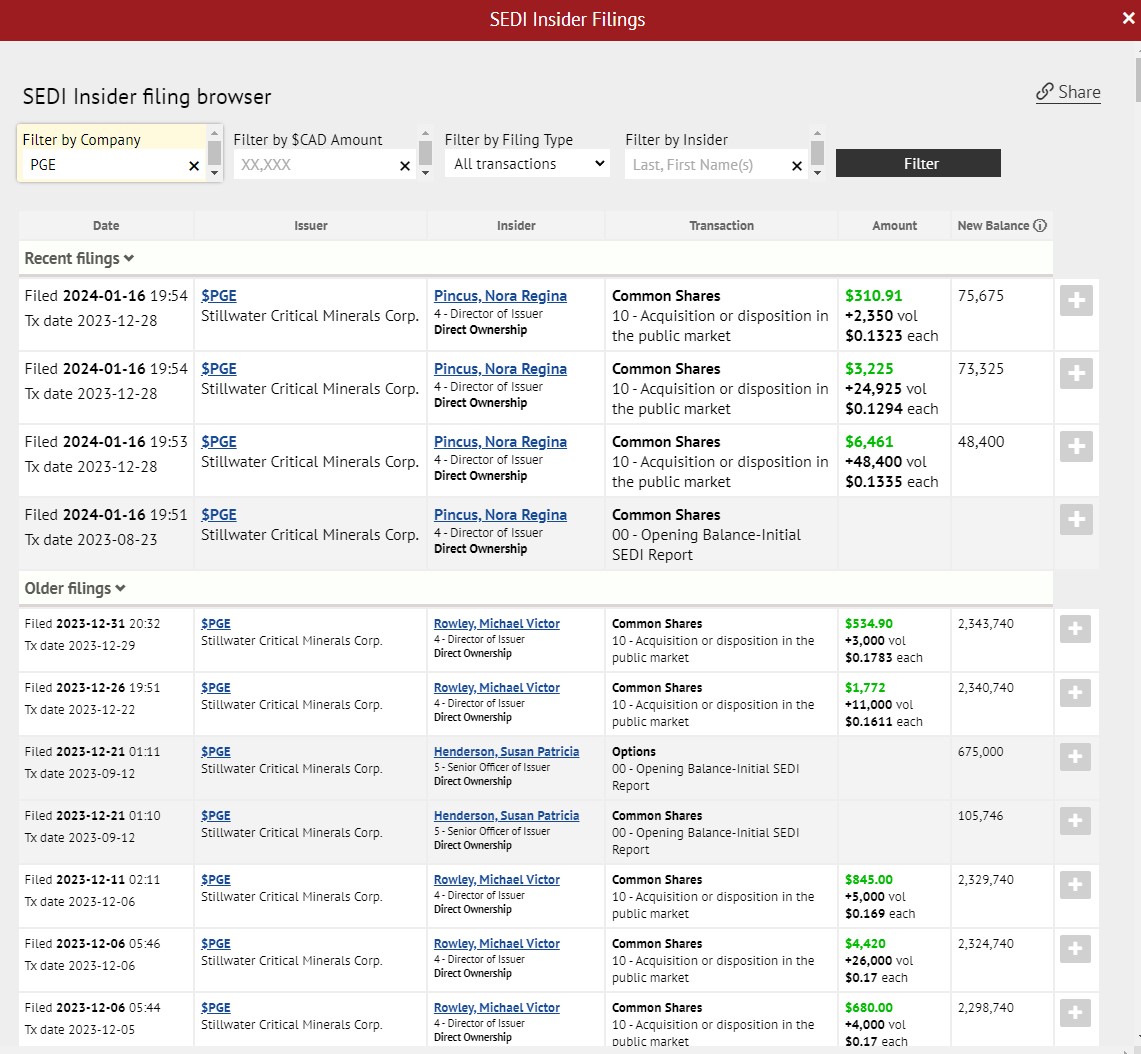Expand the $1,772 Rowley filing row

(x=1075, y=693)
